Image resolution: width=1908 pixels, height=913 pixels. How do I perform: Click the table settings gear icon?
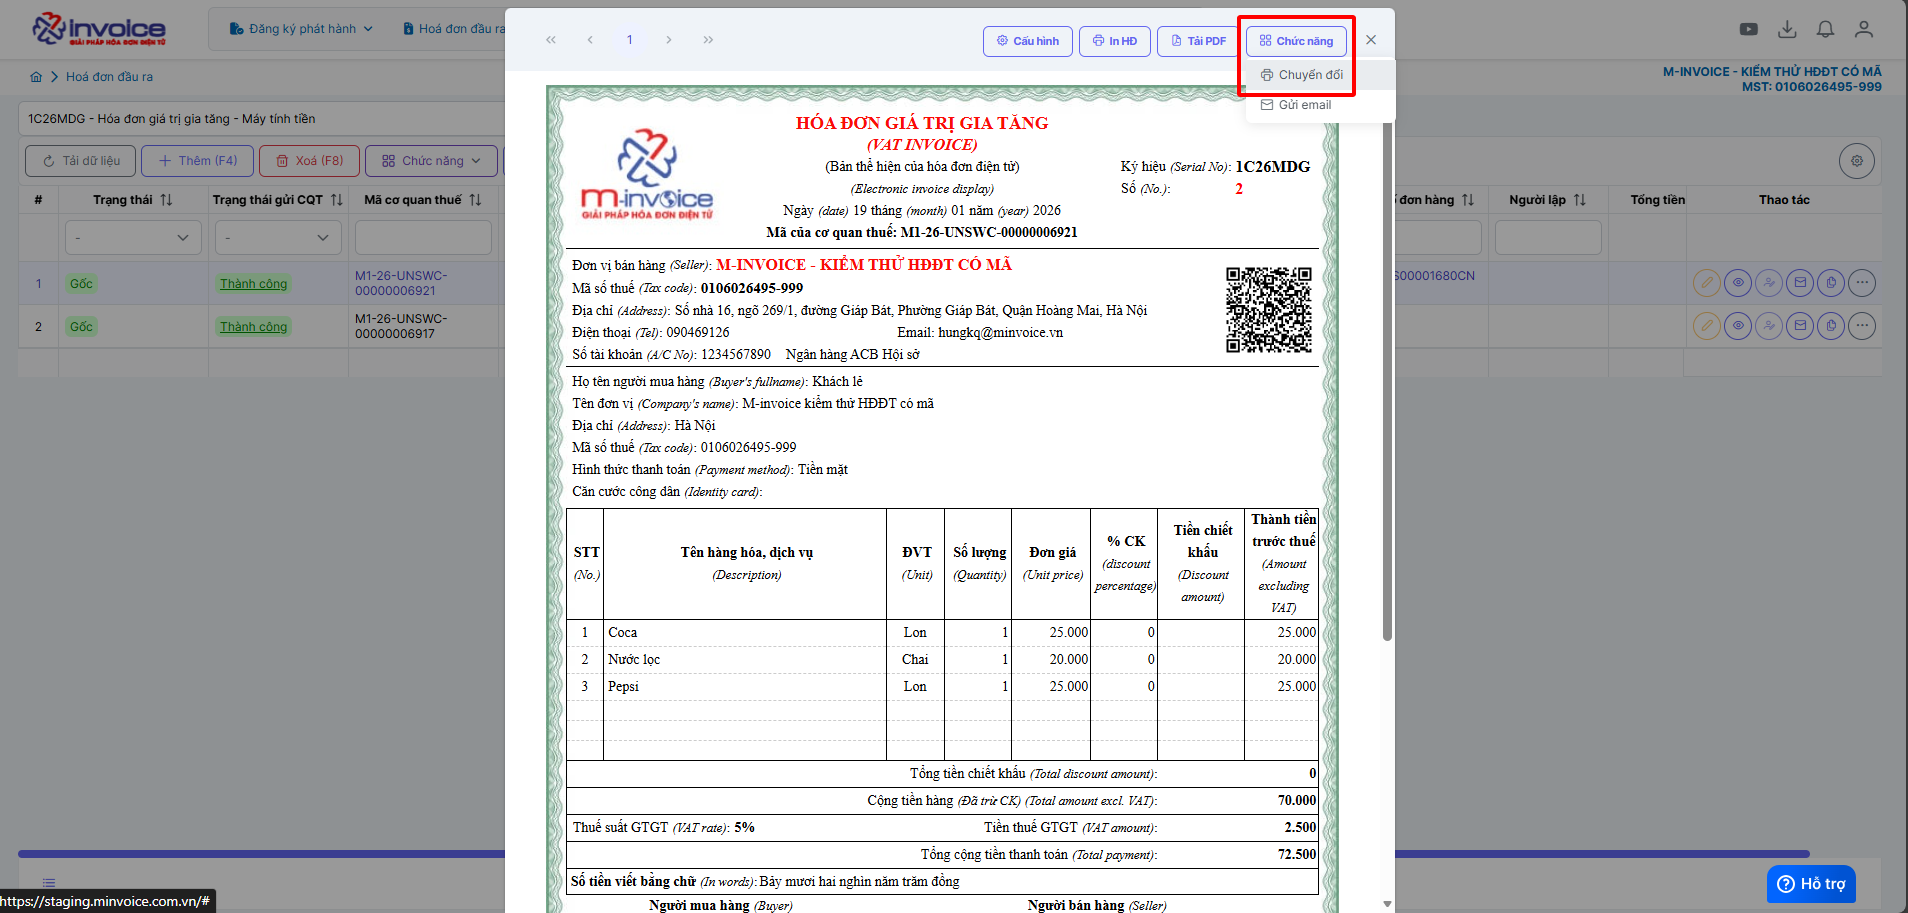[x=1857, y=161]
